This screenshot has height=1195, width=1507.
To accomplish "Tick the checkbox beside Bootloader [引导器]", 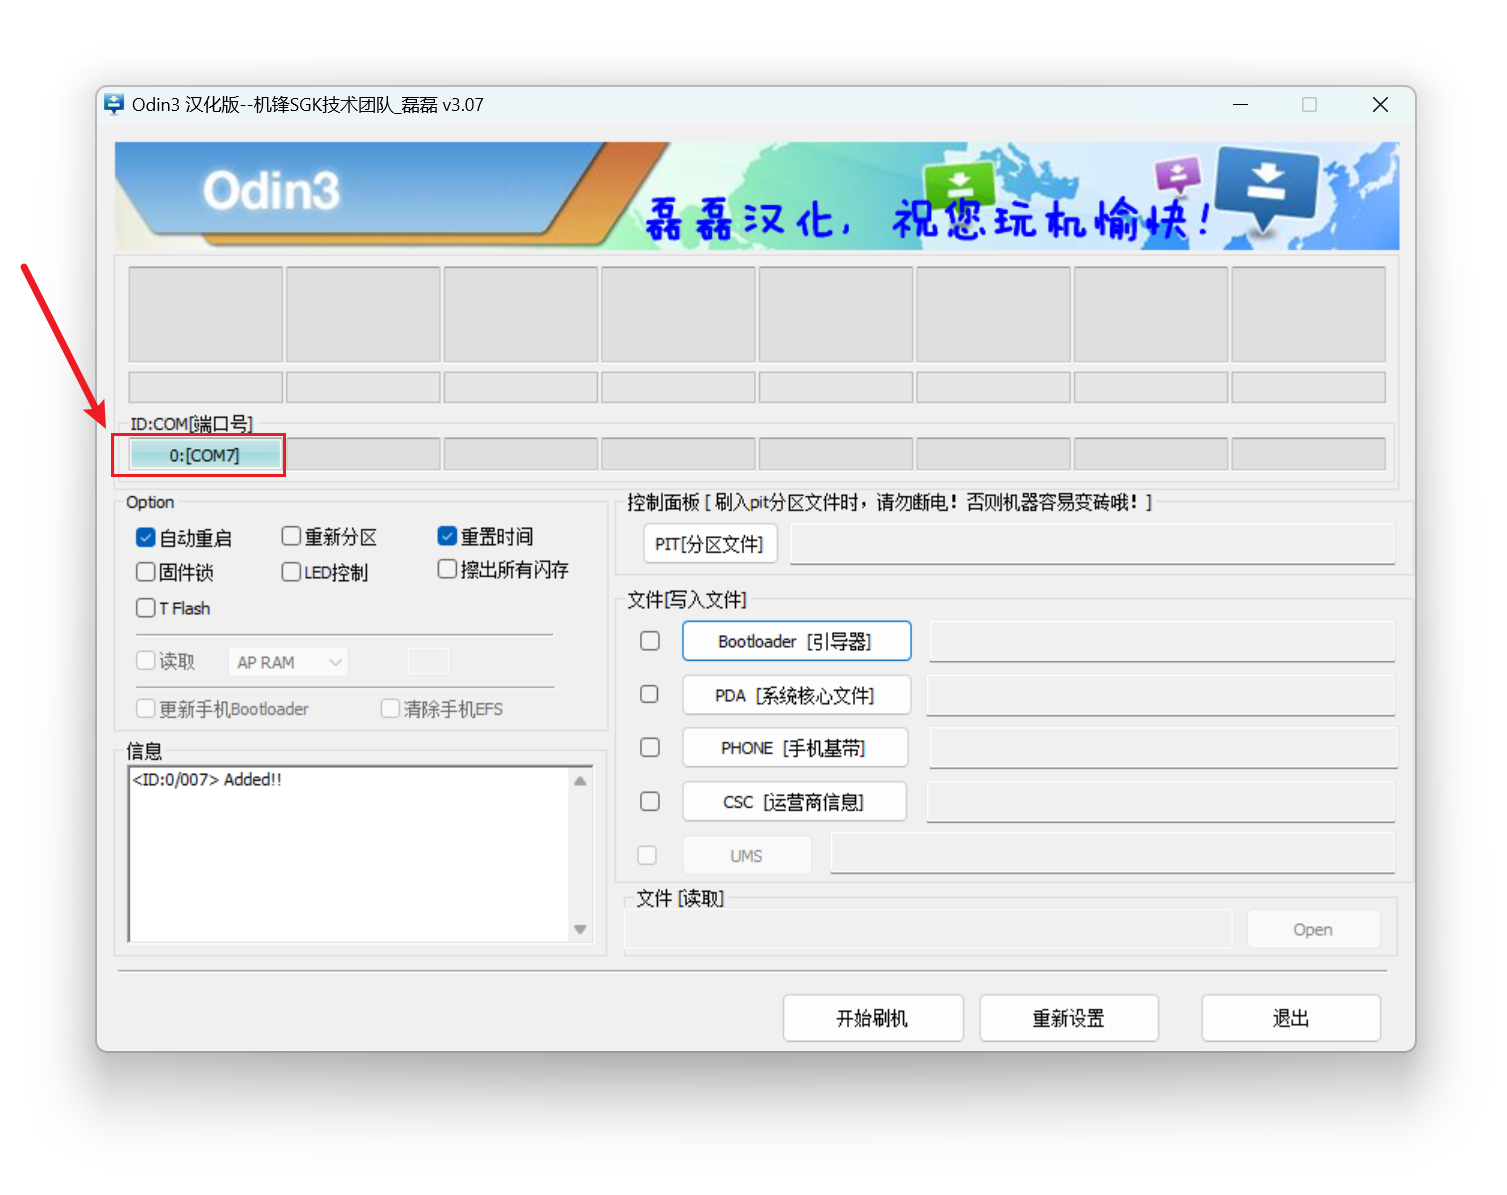I will 650,641.
